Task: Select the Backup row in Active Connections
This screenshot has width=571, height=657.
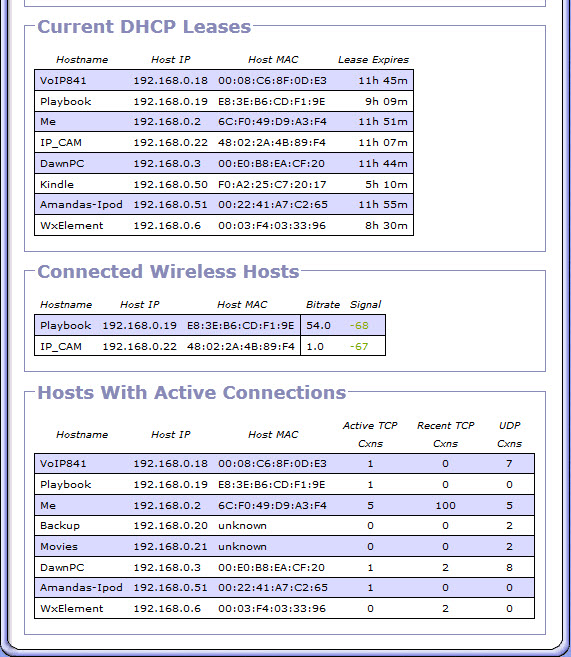Action: coord(284,525)
